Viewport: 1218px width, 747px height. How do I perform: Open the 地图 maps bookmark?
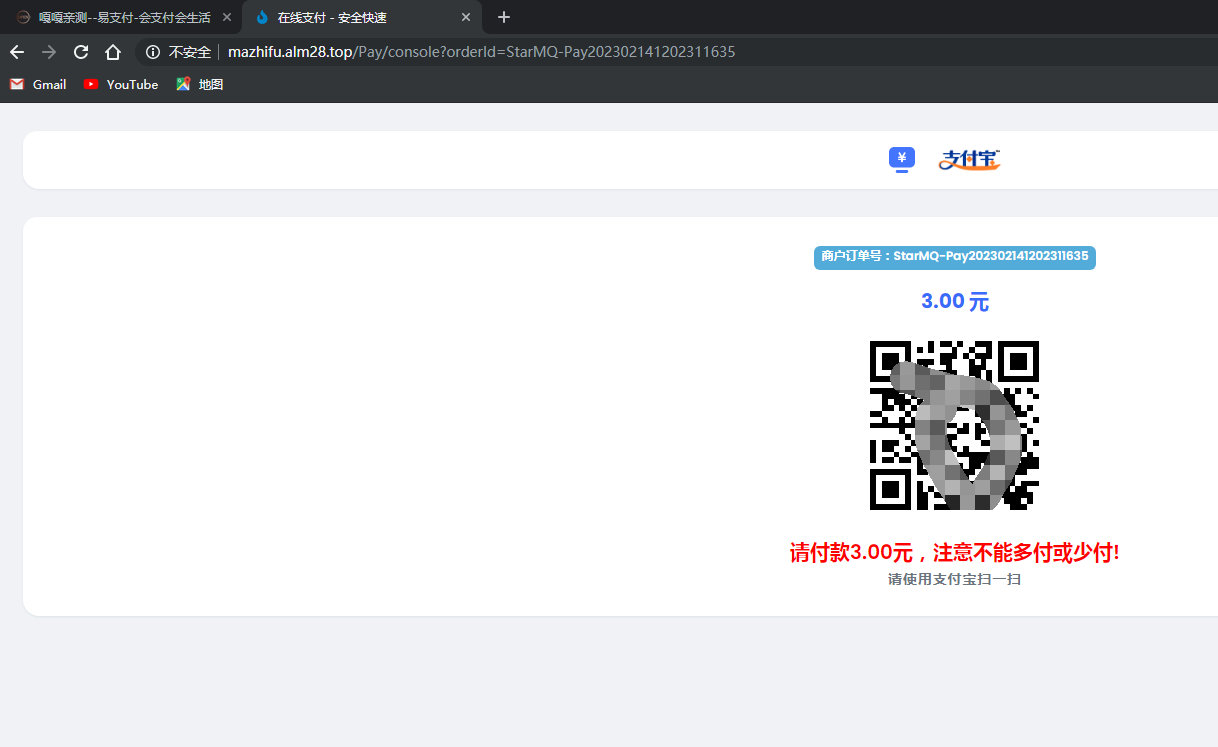[x=200, y=85]
